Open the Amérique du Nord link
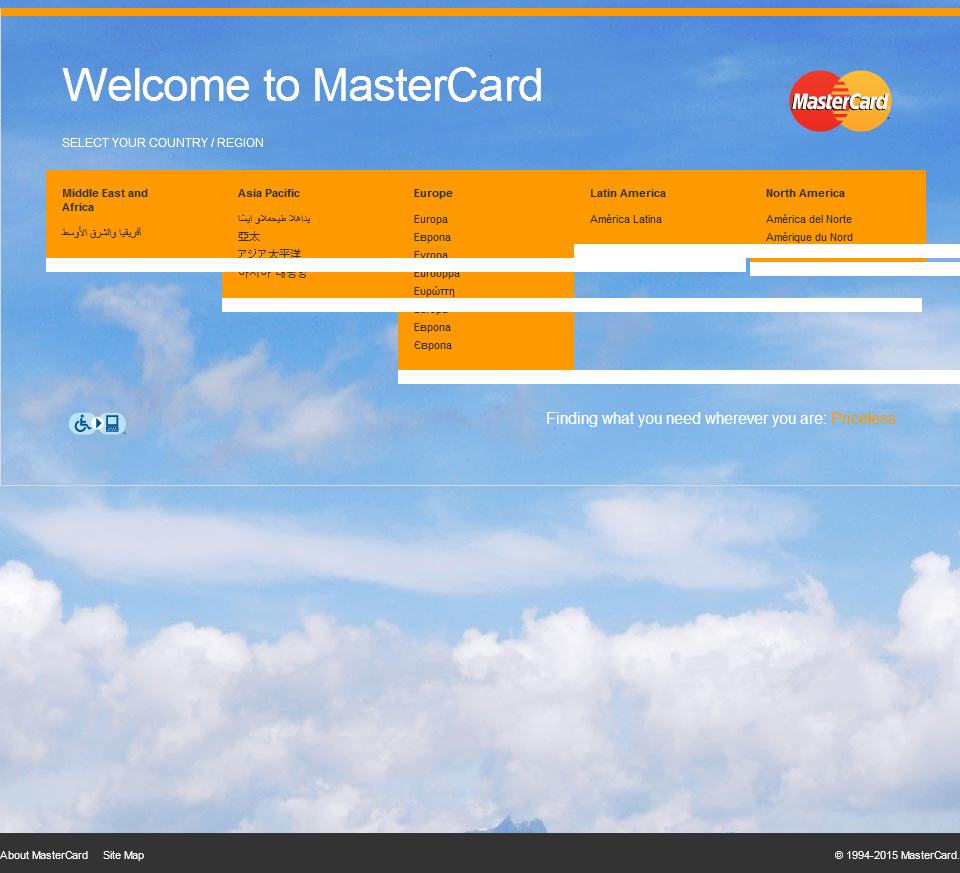 809,238
